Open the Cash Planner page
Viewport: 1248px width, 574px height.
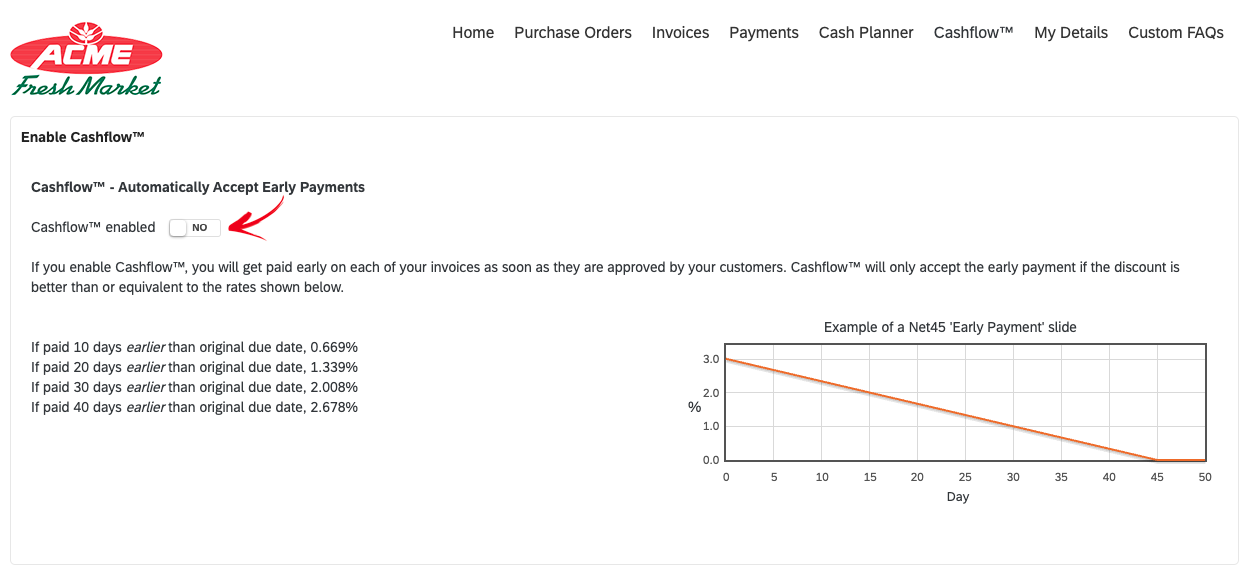866,32
